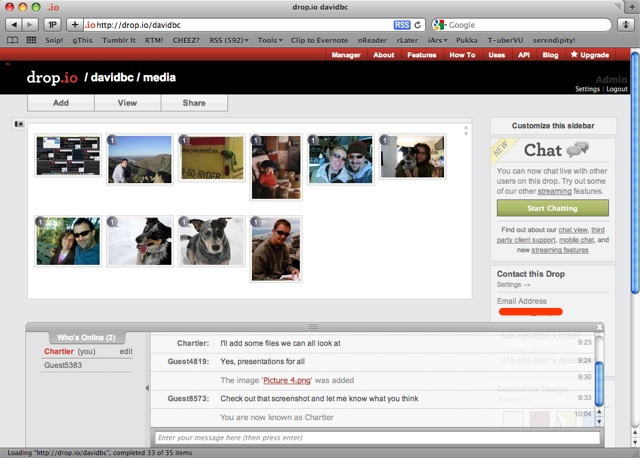Open the rLater bookmarklet
Image resolution: width=640 pixels, height=458 pixels.
[x=407, y=40]
